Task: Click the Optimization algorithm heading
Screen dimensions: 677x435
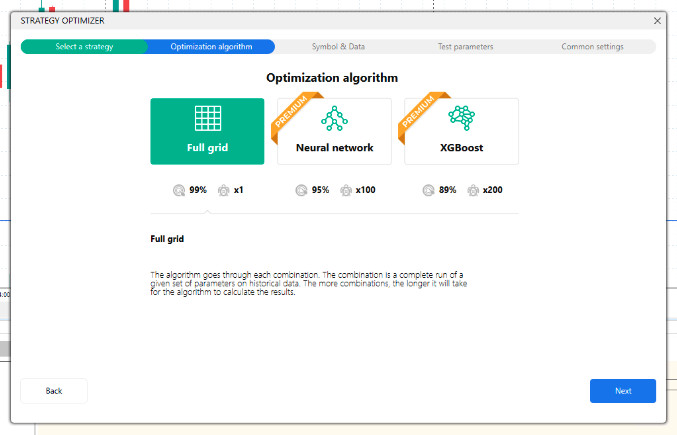Action: click(x=332, y=78)
